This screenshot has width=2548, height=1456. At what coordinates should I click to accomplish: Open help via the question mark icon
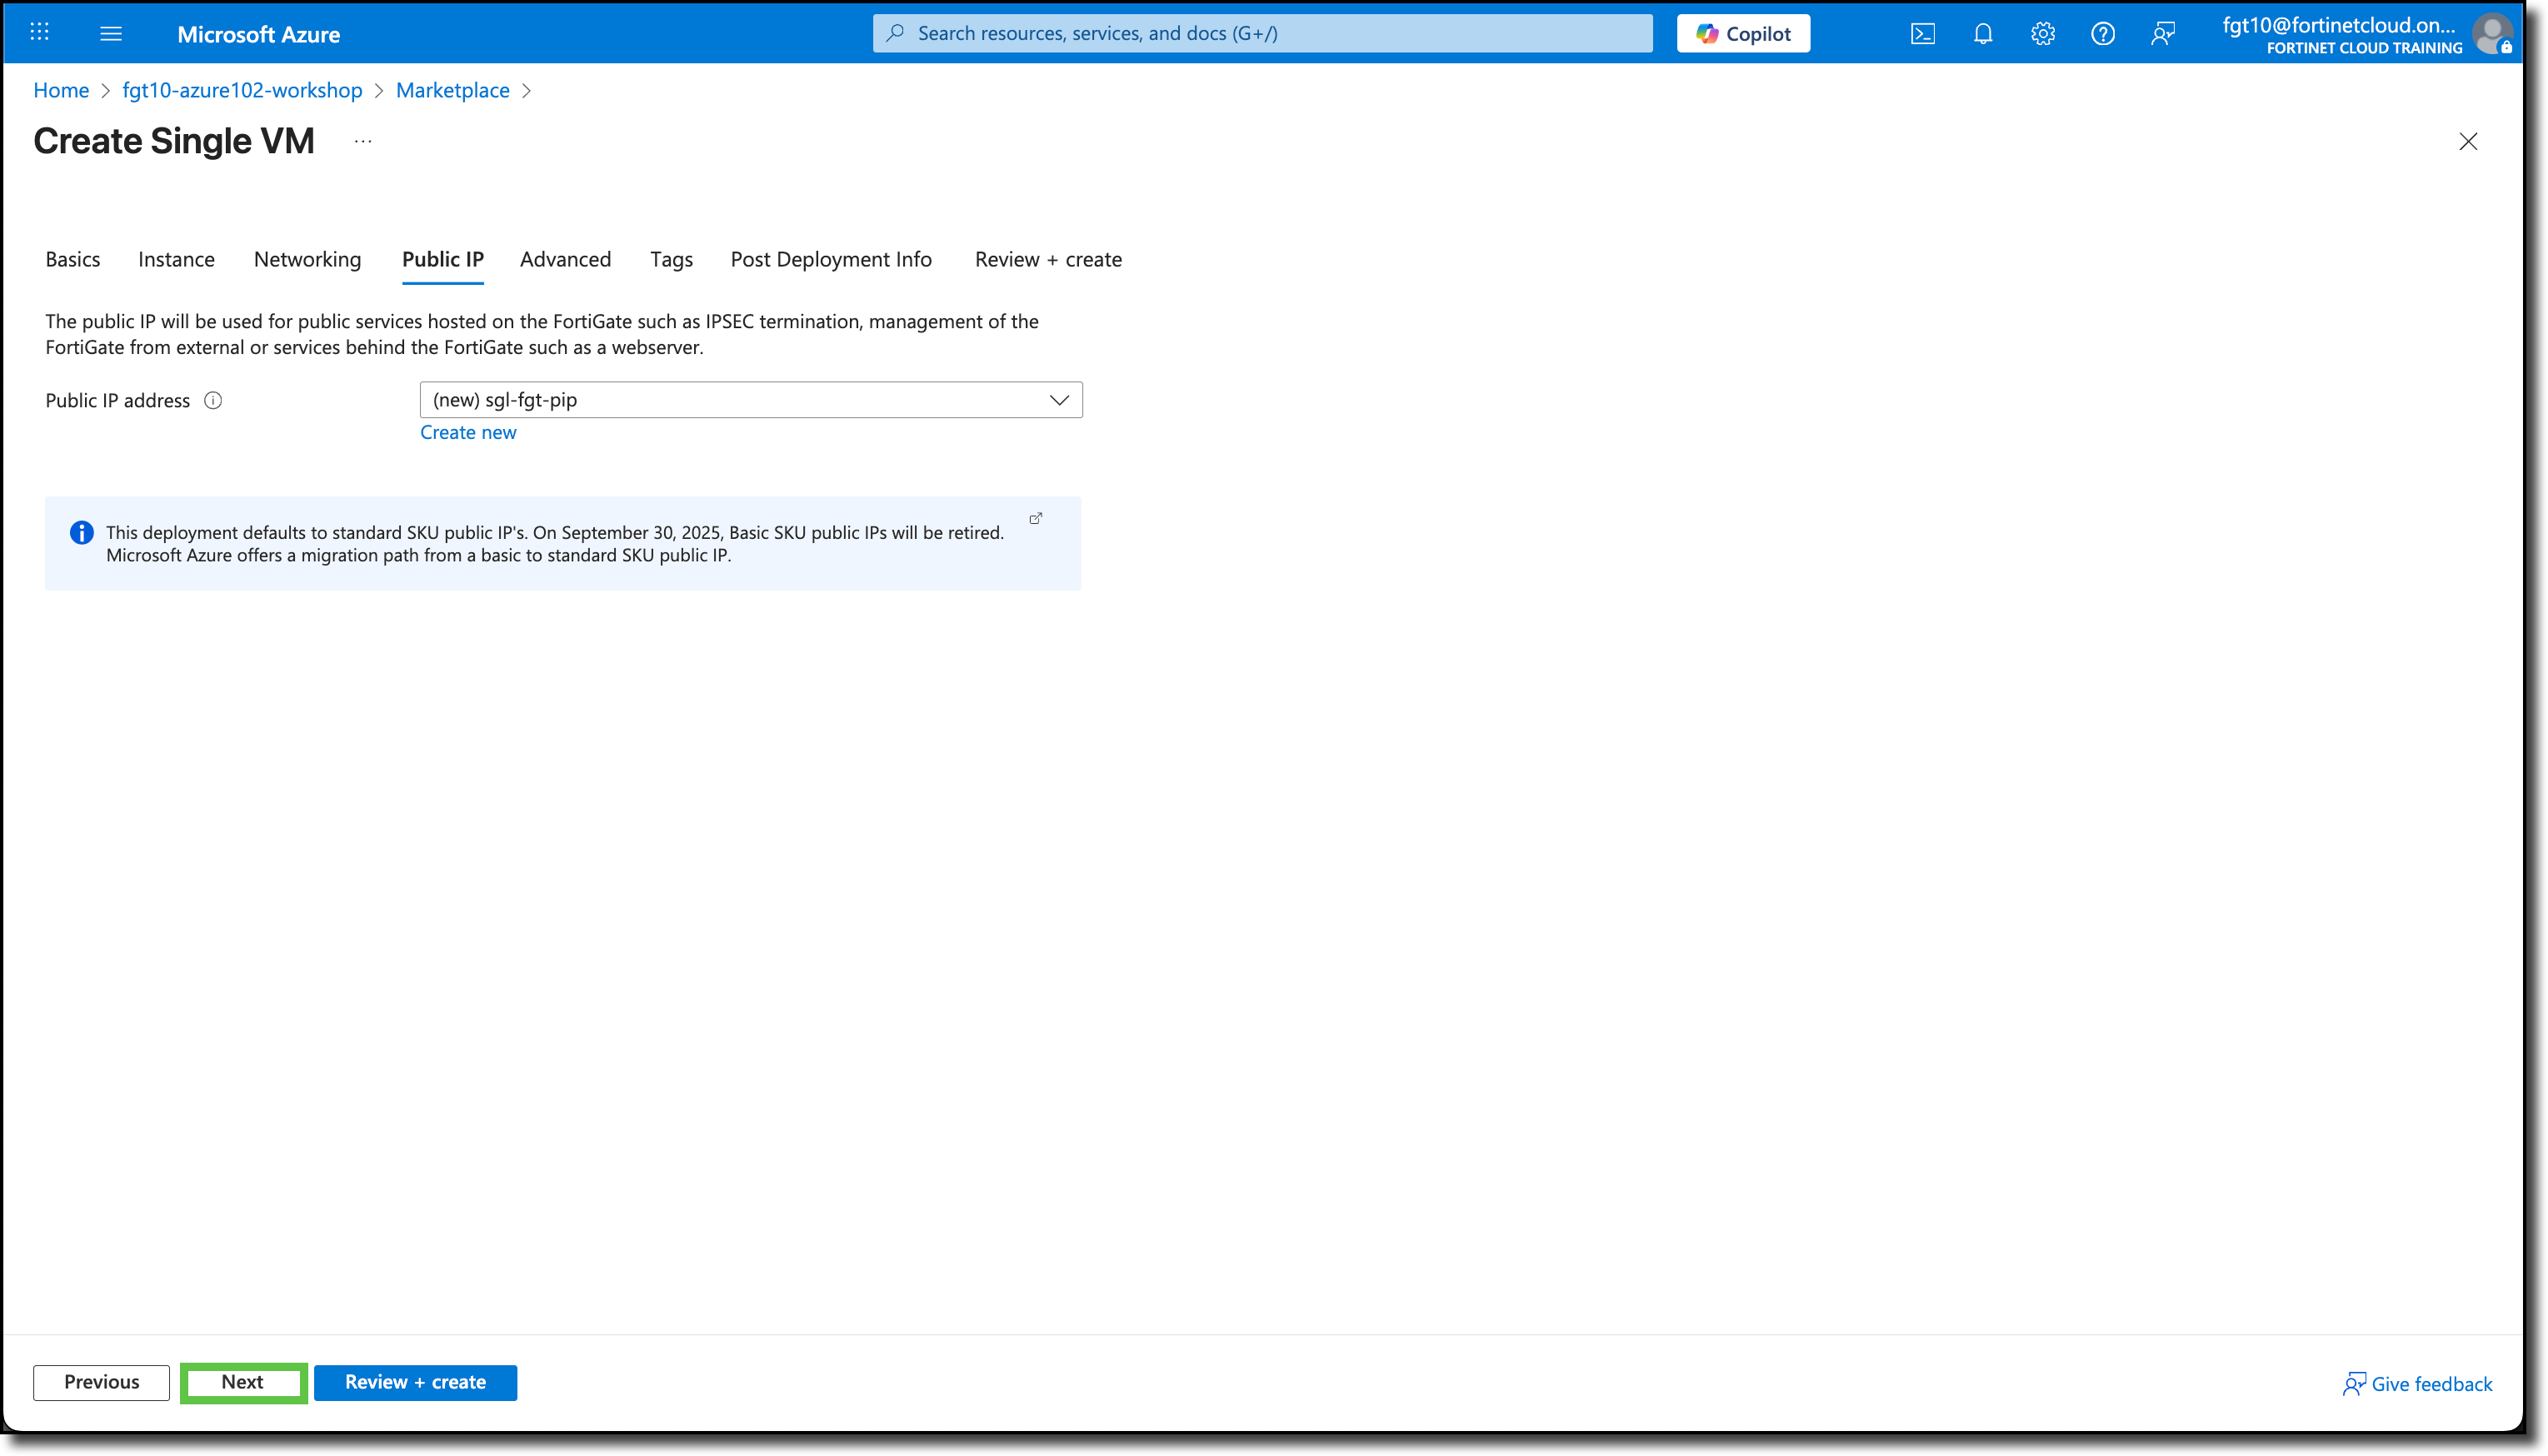[x=2103, y=33]
